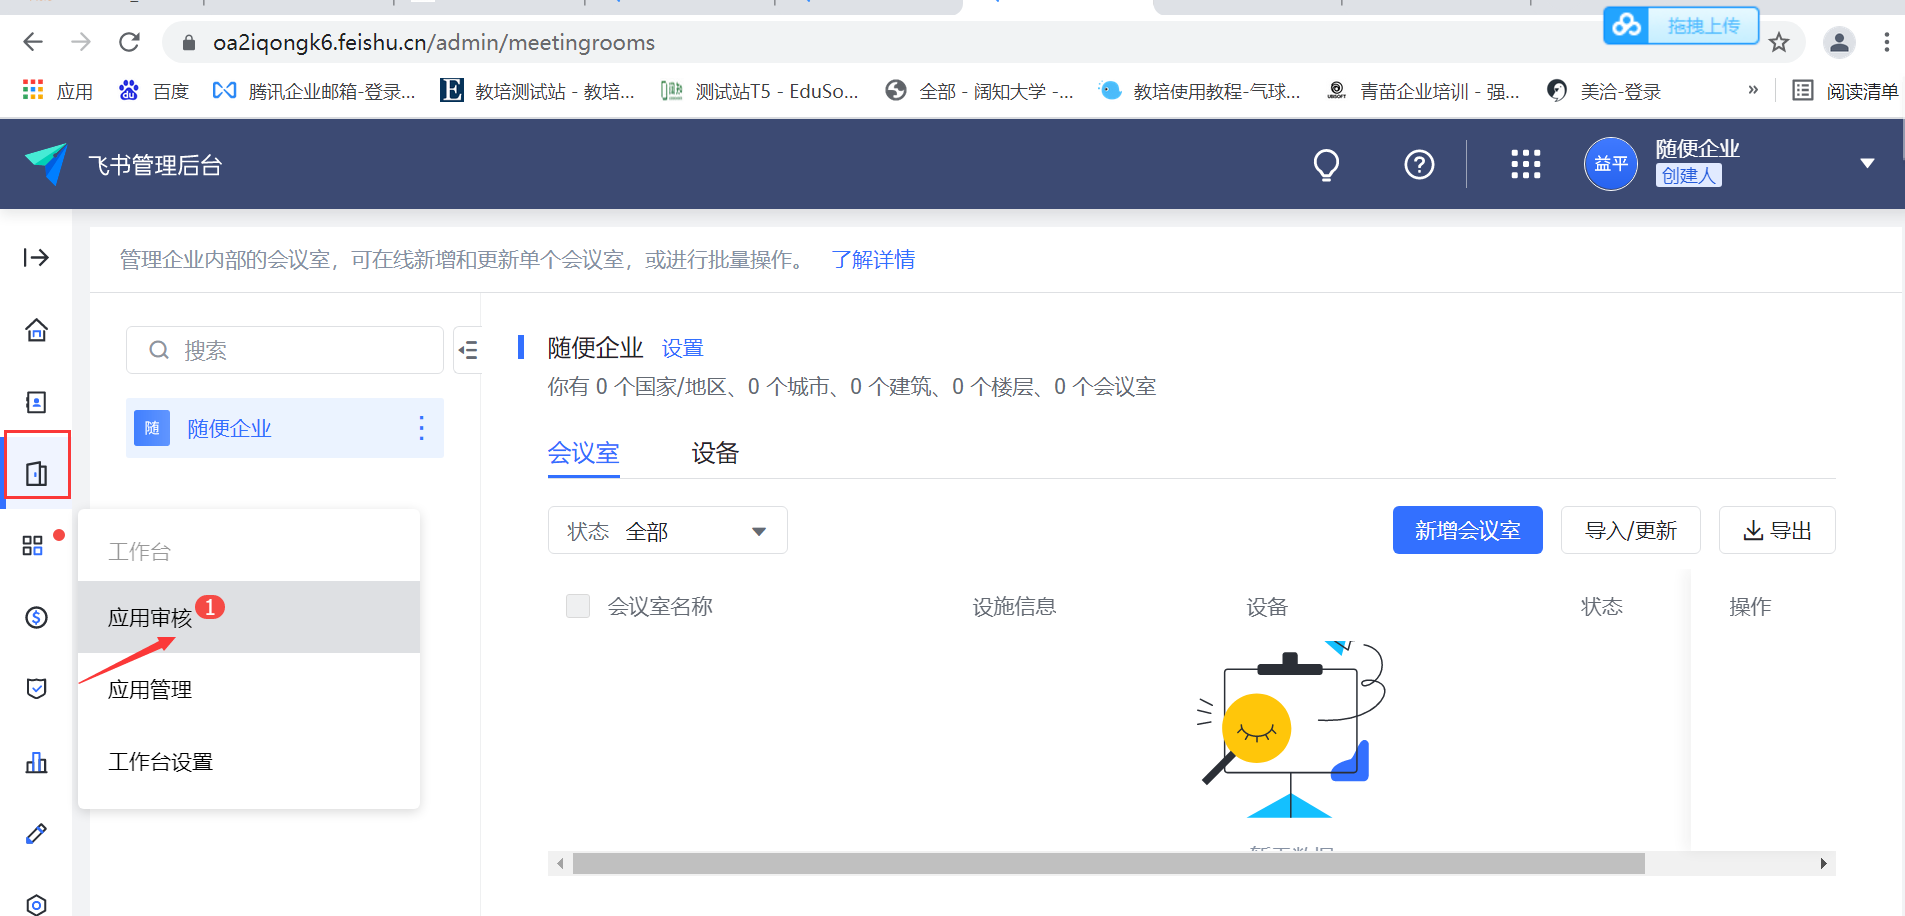Open the contacts icon in sidebar
Viewport: 1905px width, 916px height.
36,402
